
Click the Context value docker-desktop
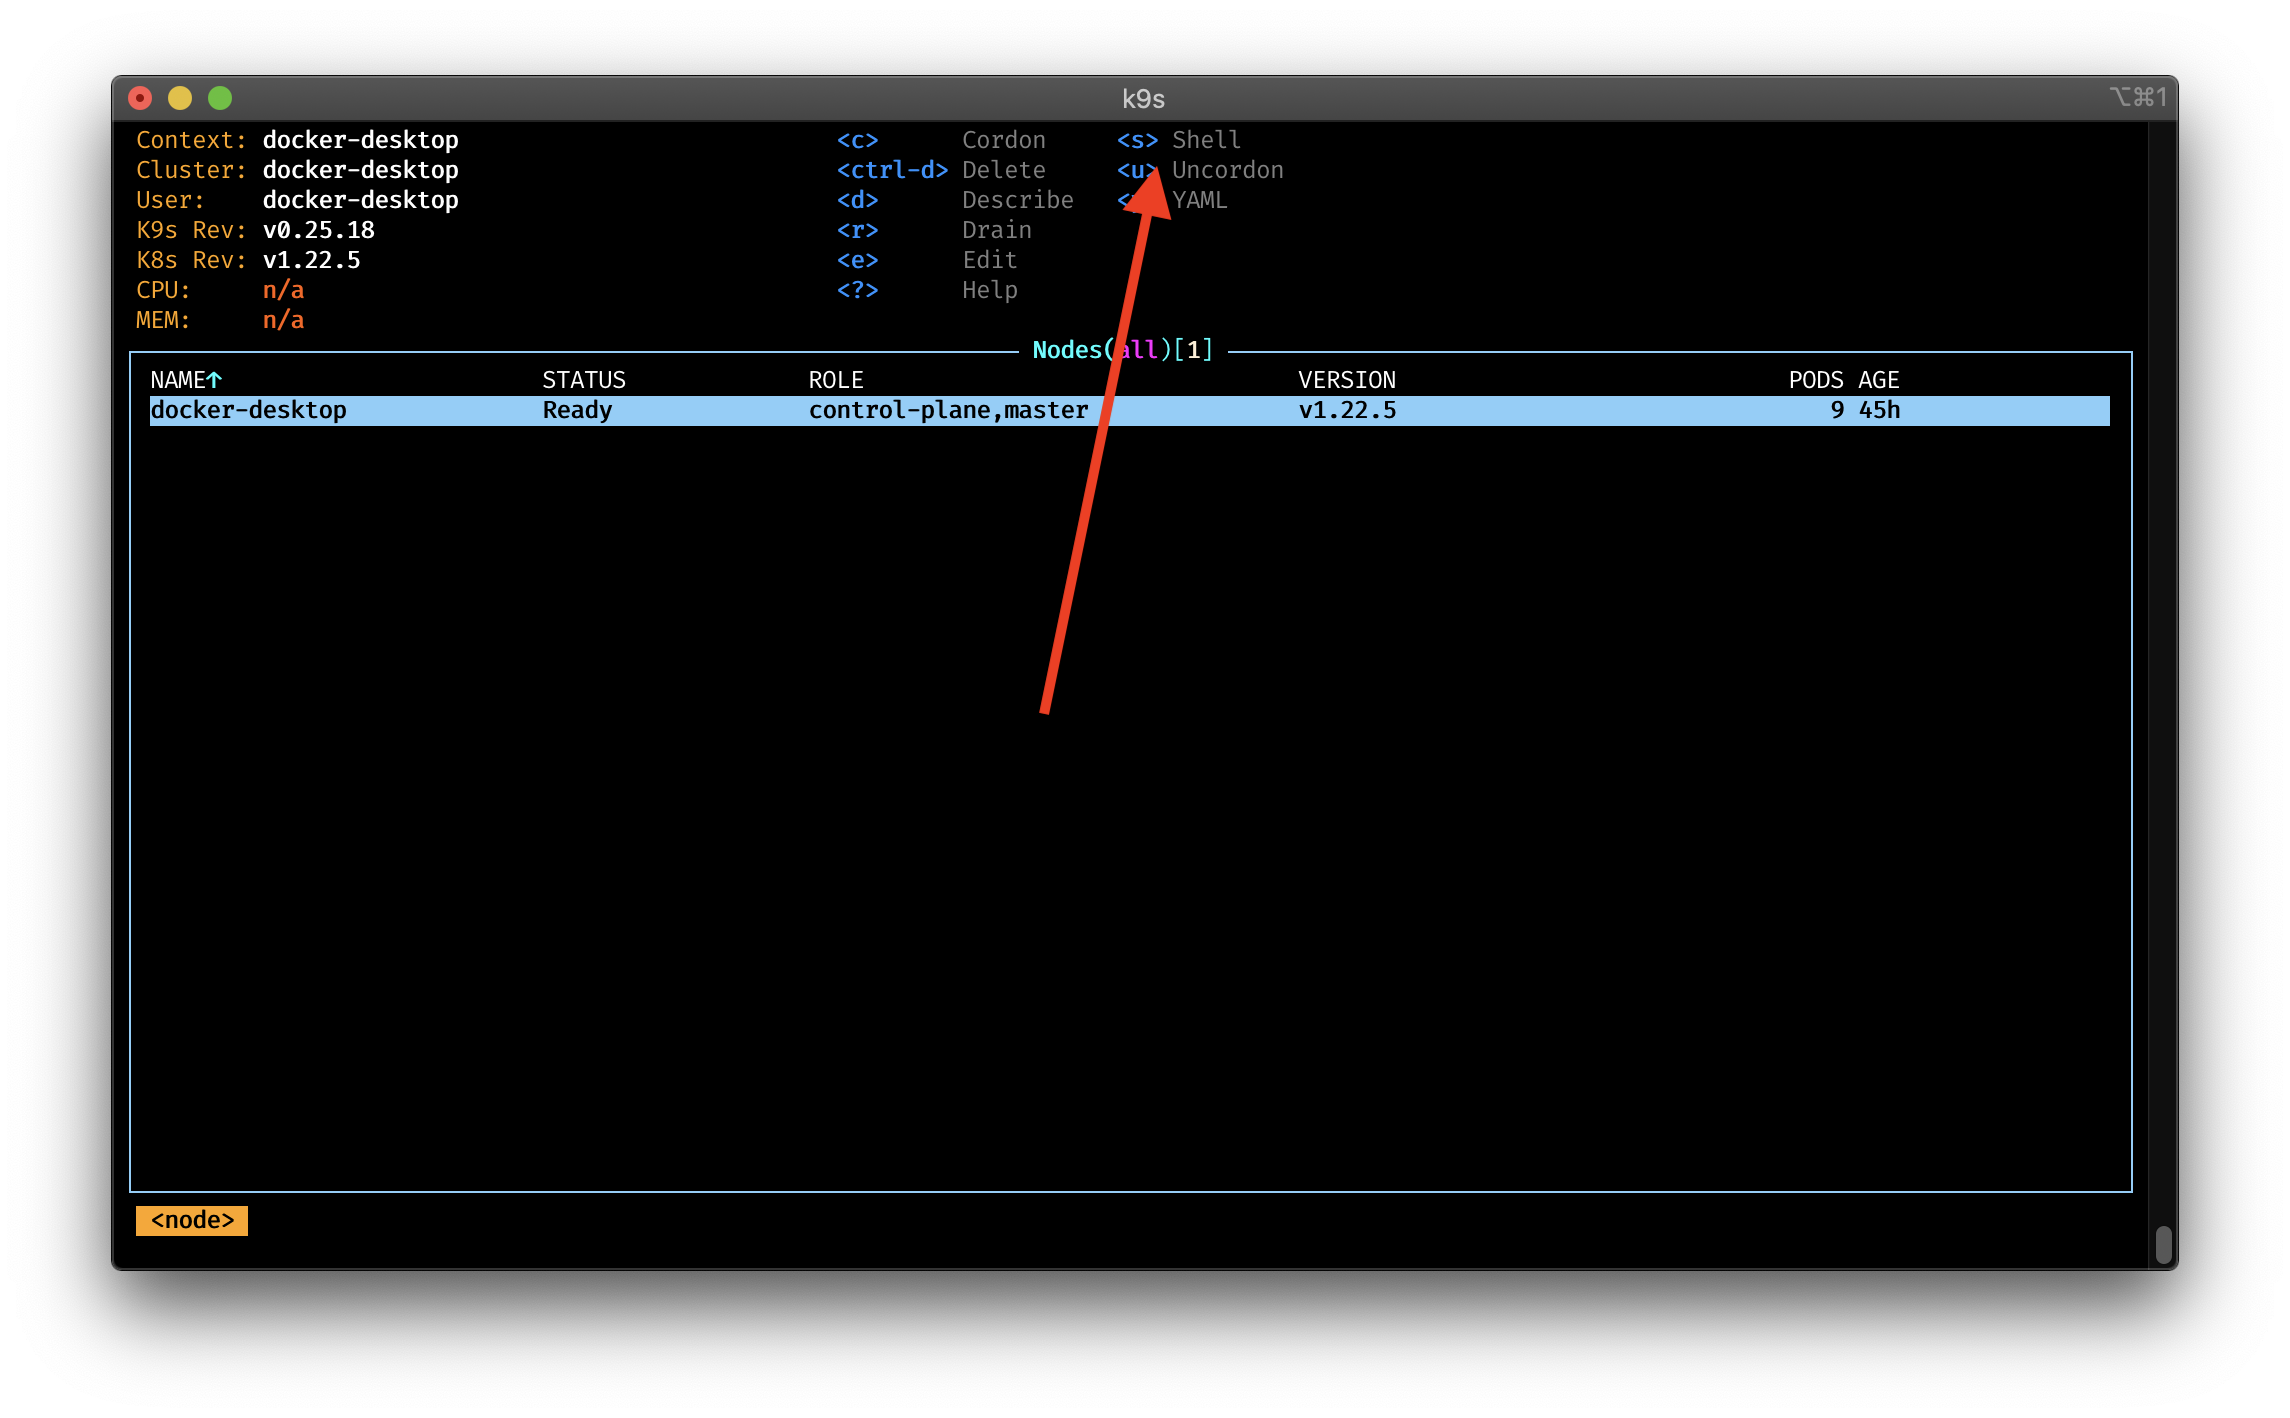point(360,140)
